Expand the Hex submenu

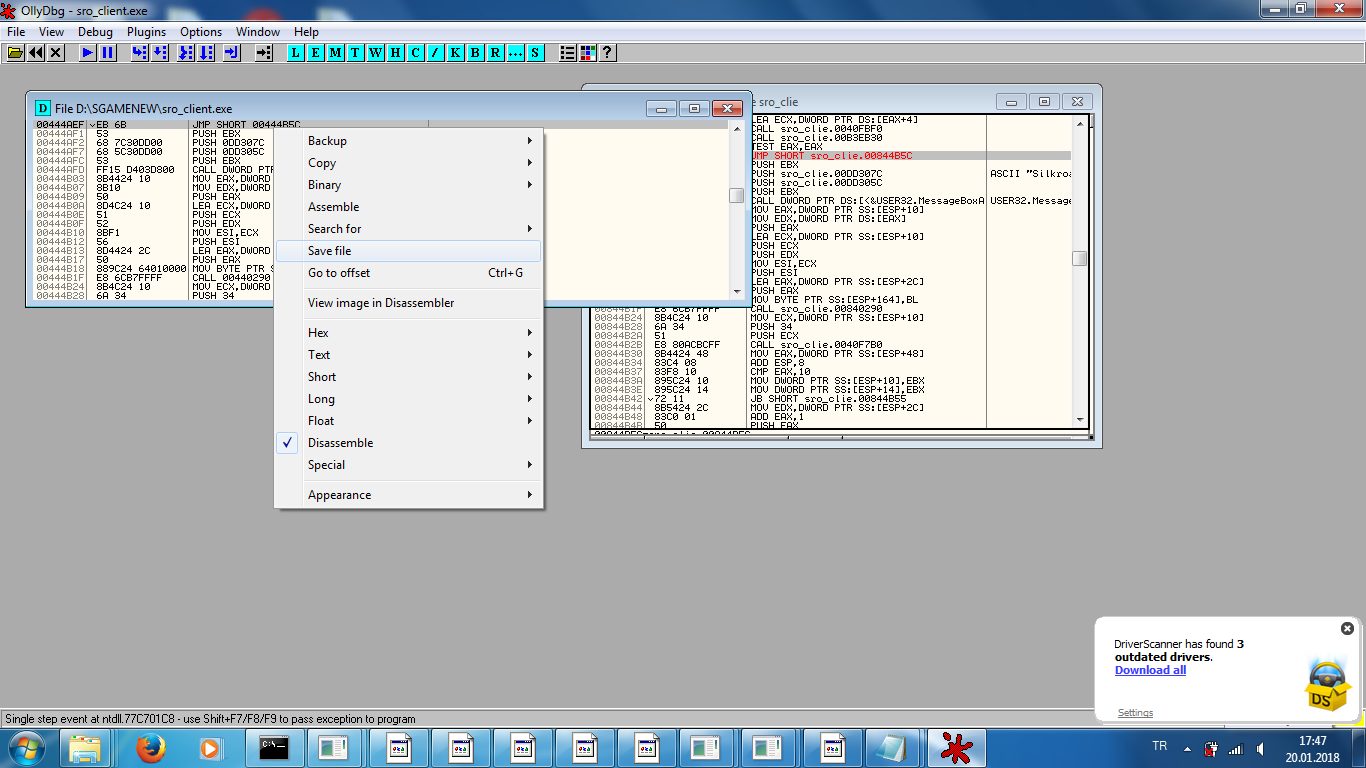pos(409,333)
